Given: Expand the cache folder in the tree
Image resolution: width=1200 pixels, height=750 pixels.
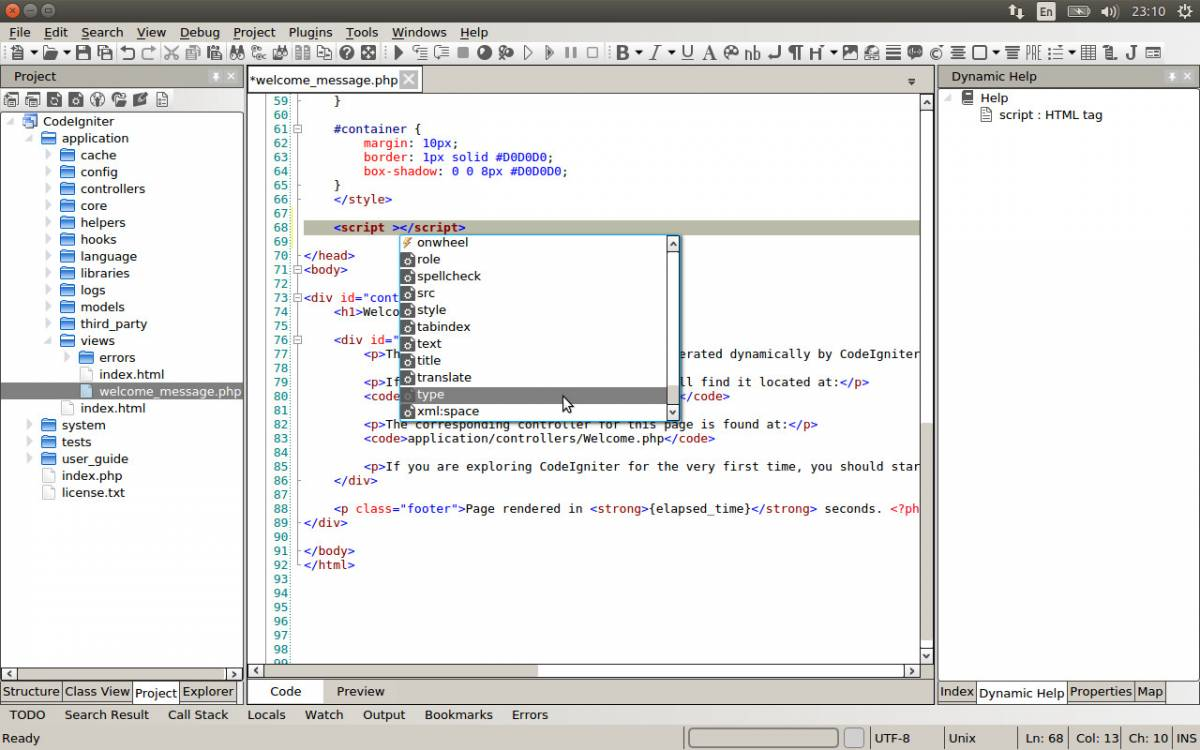Looking at the screenshot, I should [48, 155].
